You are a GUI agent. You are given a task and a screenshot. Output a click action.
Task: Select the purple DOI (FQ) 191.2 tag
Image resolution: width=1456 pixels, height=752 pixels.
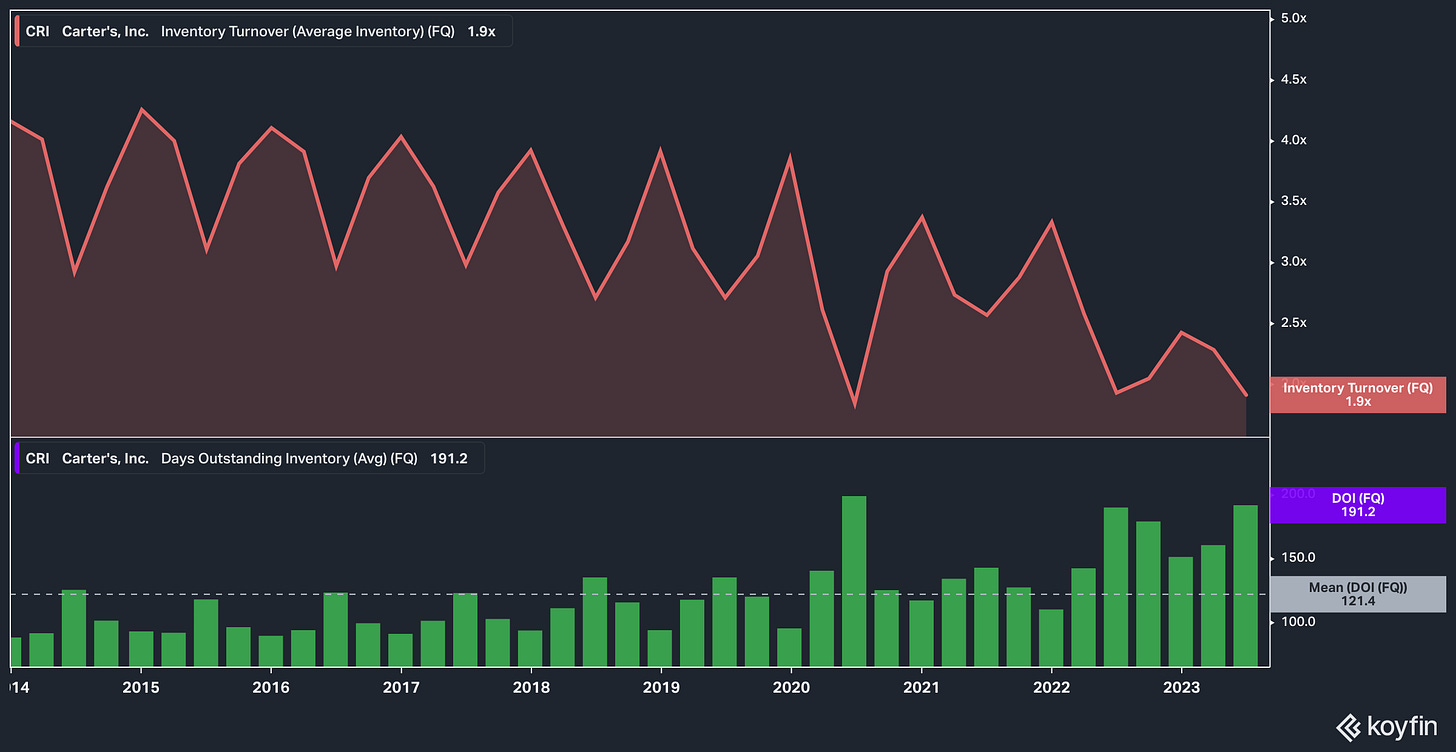point(1358,504)
